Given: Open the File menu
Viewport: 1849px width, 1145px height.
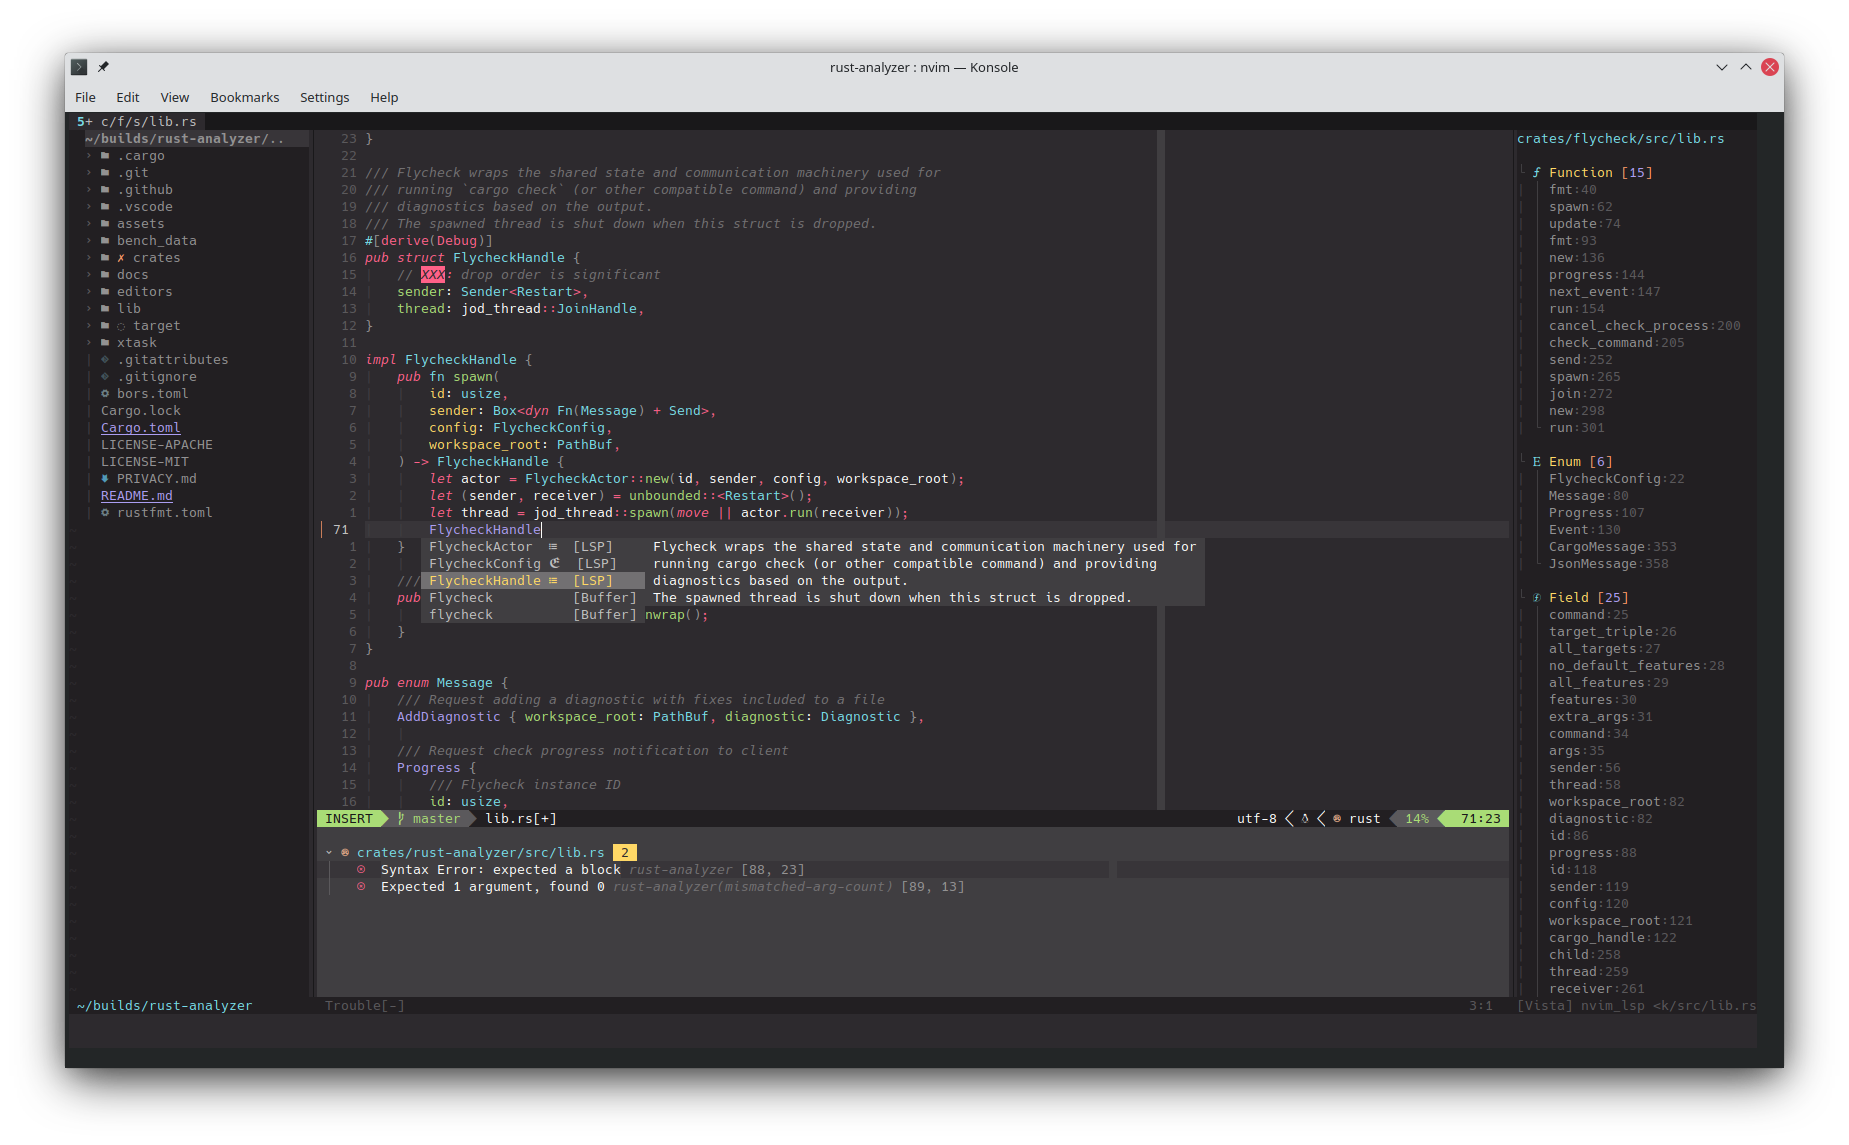Looking at the screenshot, I should click(86, 97).
